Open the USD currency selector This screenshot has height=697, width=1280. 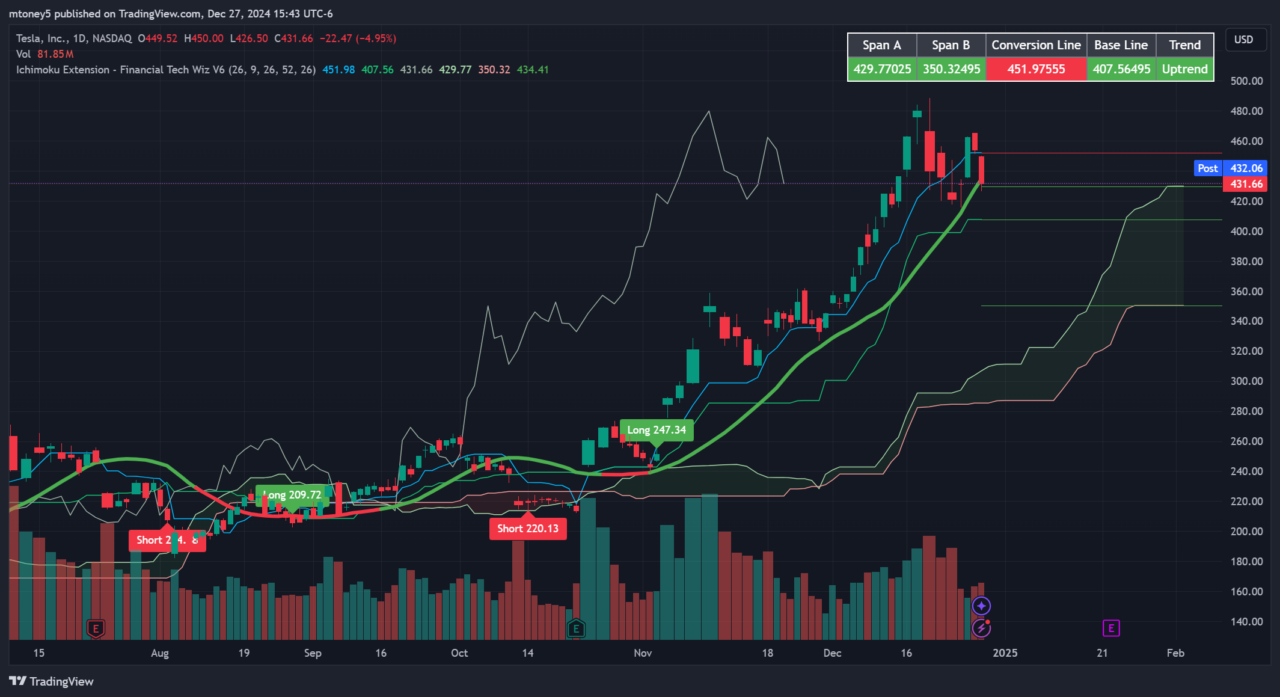pyautogui.click(x=1244, y=40)
